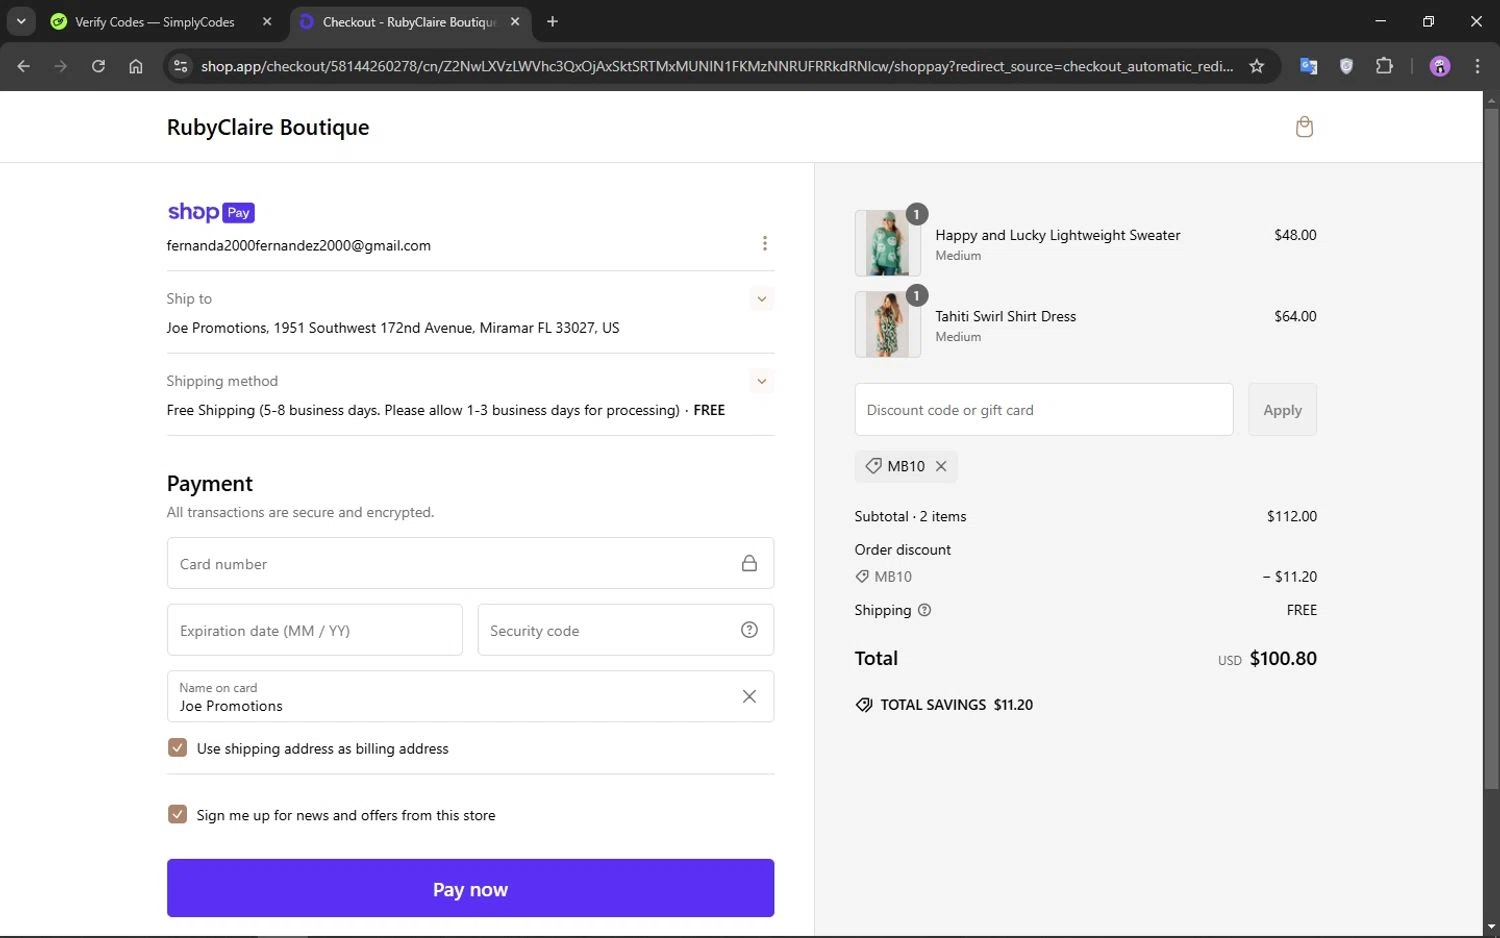Screen dimensions: 1500x938
Task: Close the Checkout RubyClaire Boutique tab
Action: pyautogui.click(x=515, y=21)
